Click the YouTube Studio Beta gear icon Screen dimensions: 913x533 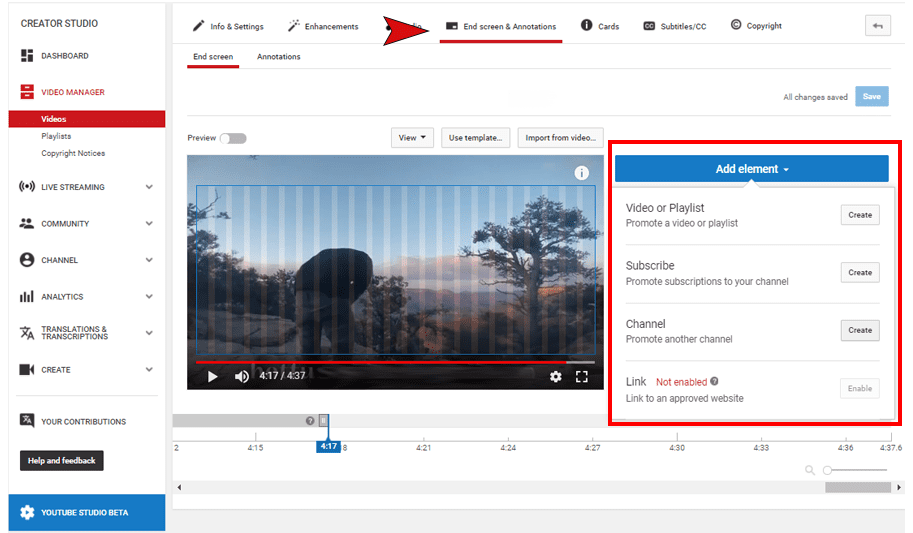click(27, 512)
